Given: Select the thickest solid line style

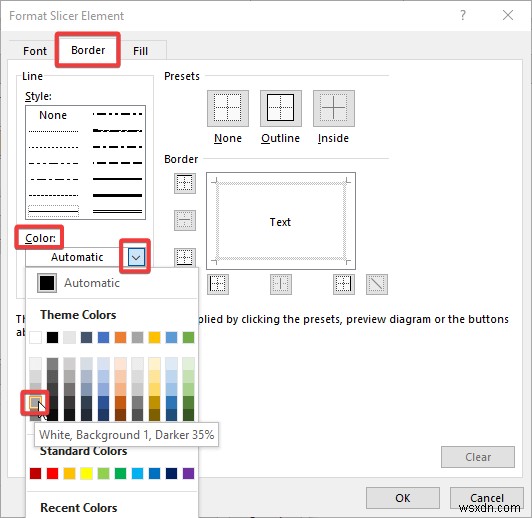Looking at the screenshot, I should tap(117, 195).
